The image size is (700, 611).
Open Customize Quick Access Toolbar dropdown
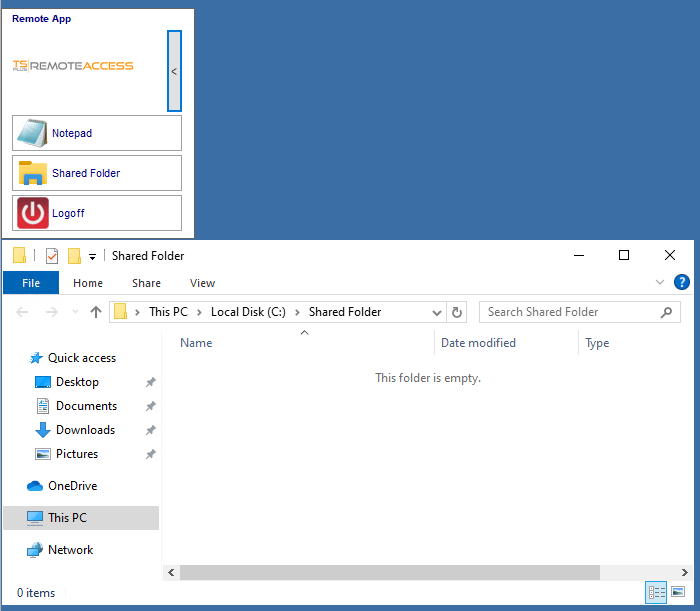93,257
